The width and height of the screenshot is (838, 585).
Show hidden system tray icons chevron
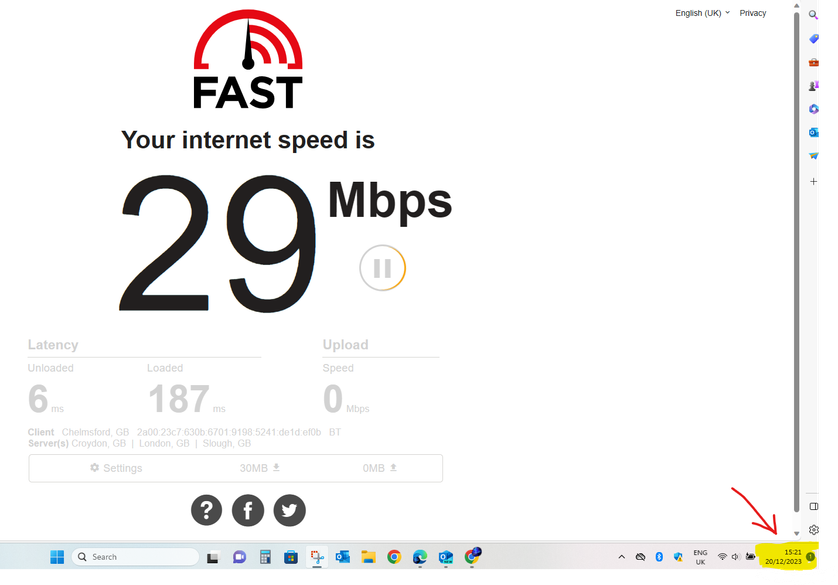coord(621,557)
